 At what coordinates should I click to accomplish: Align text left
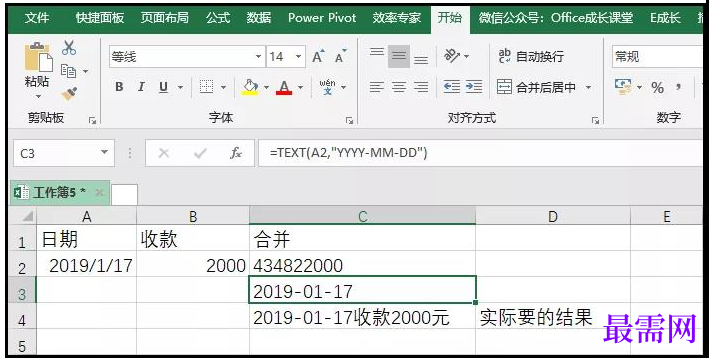[x=377, y=87]
